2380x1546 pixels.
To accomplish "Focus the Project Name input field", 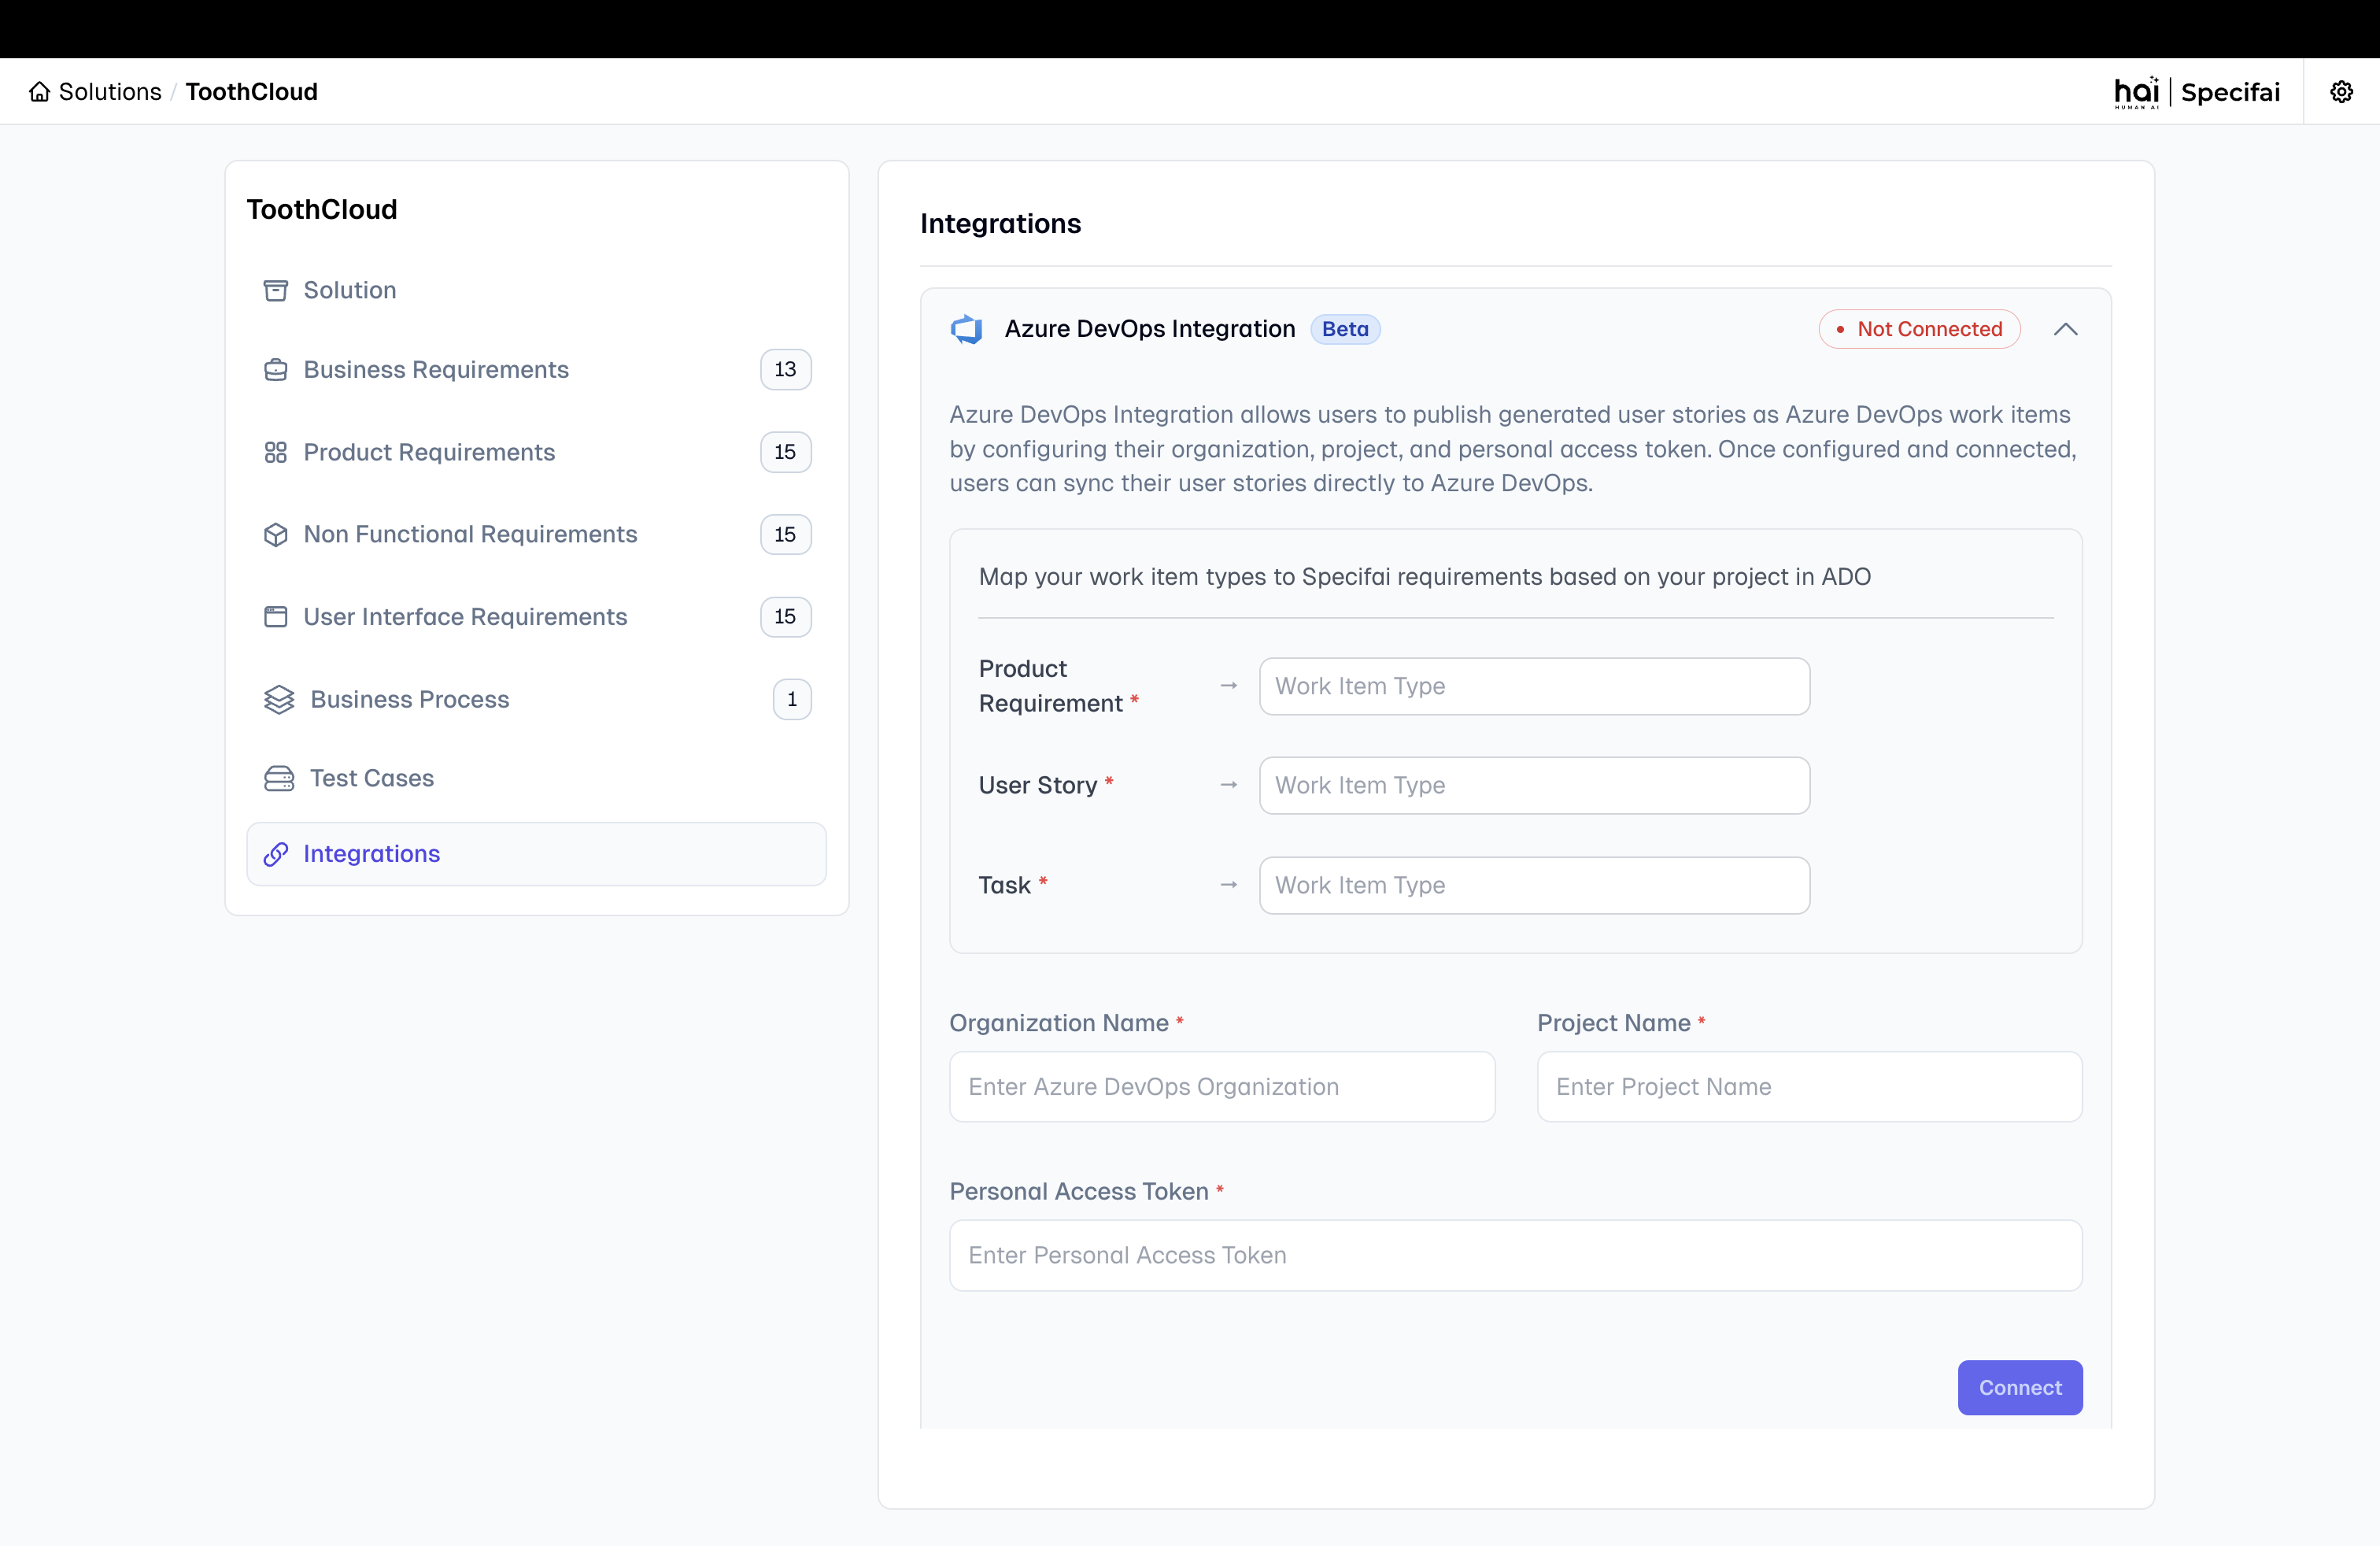I will click(1810, 1087).
